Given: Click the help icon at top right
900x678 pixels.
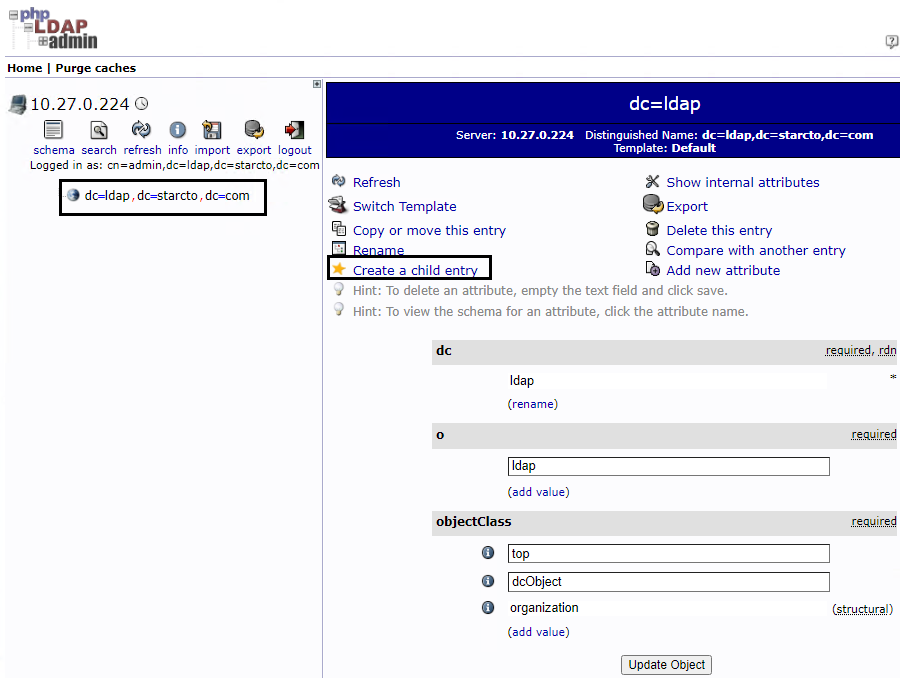Looking at the screenshot, I should [891, 42].
